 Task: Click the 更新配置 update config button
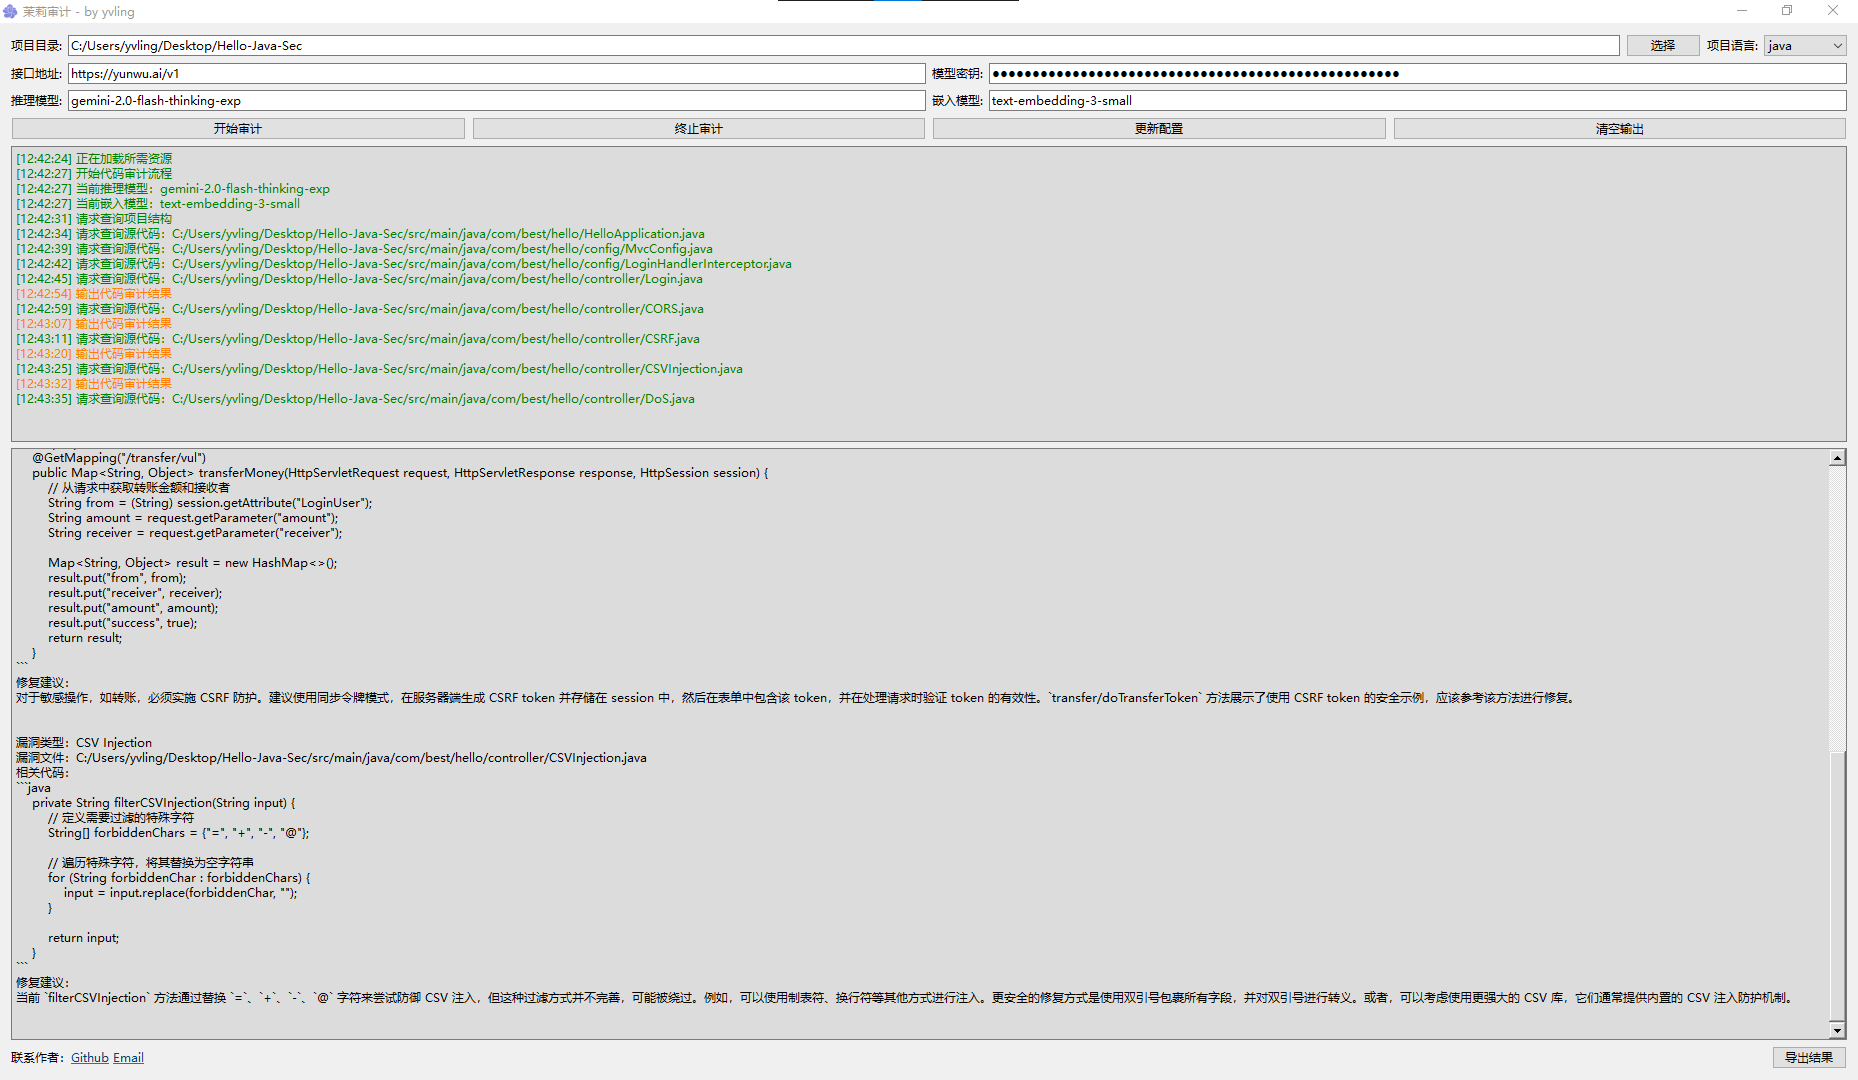pyautogui.click(x=1159, y=129)
